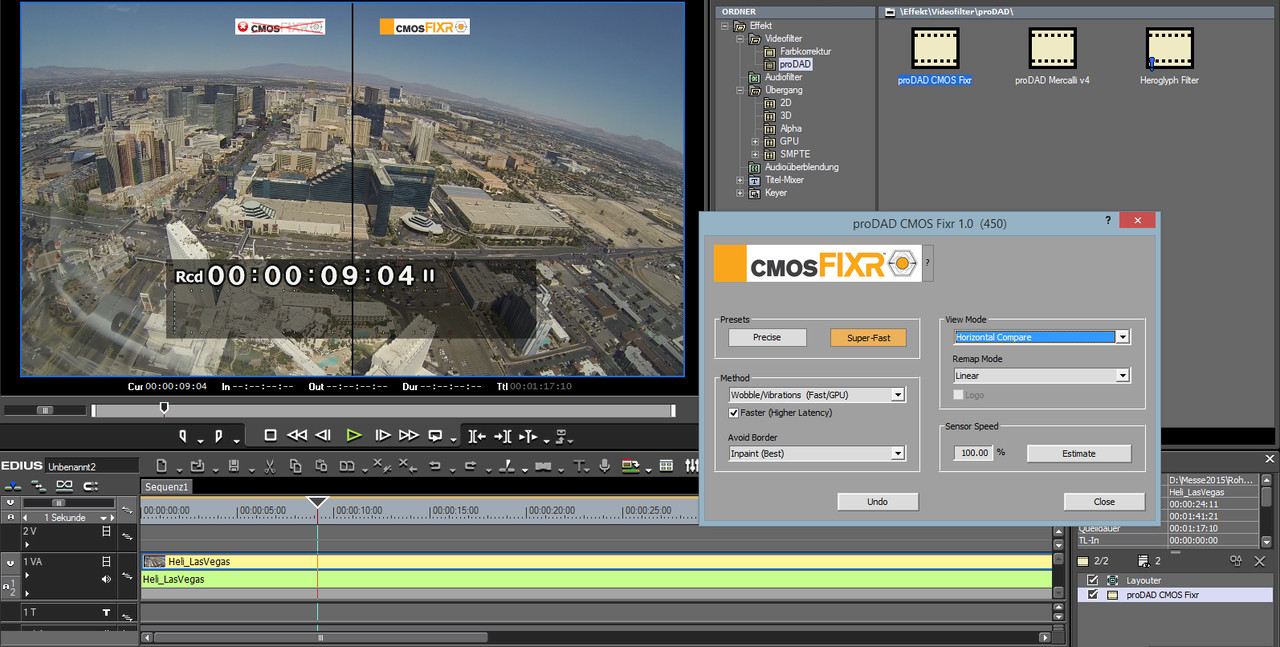Select the proDAD folder in tree
The image size is (1280, 647).
click(796, 64)
